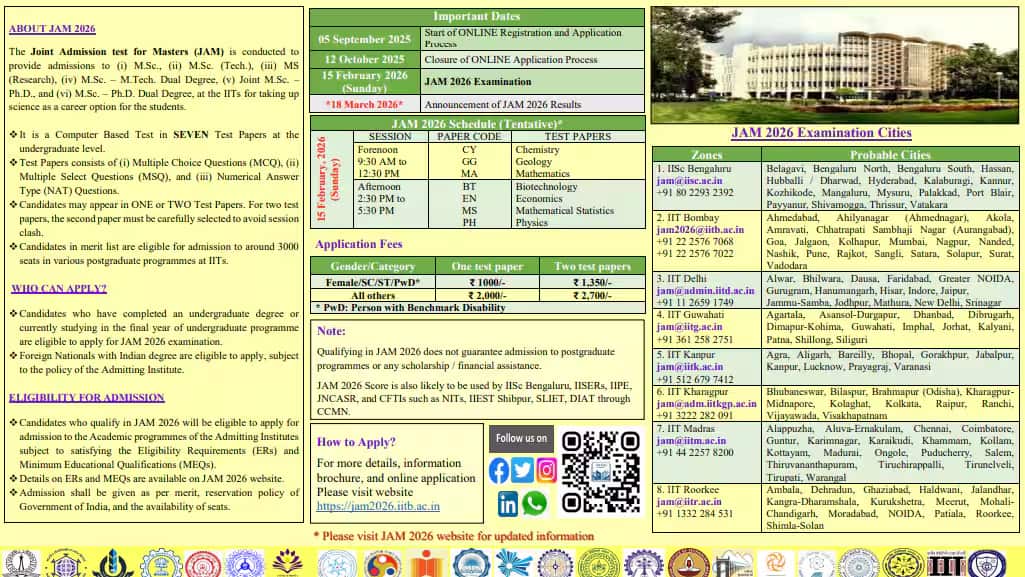Click the 'ELIGIBILITY FOR ADMISSION' heading link

tap(86, 397)
